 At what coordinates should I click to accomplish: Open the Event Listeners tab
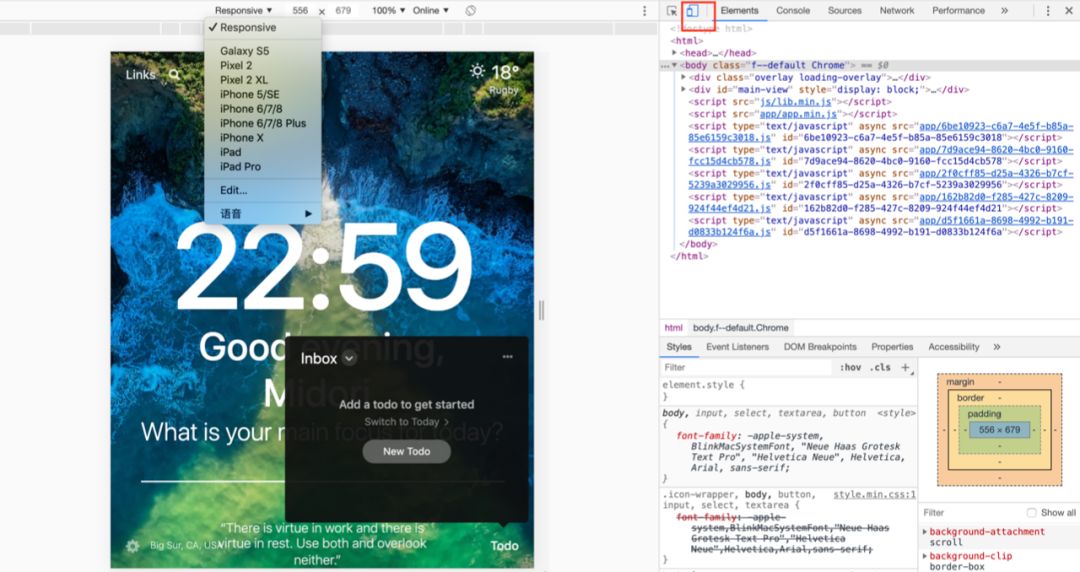[737, 347]
